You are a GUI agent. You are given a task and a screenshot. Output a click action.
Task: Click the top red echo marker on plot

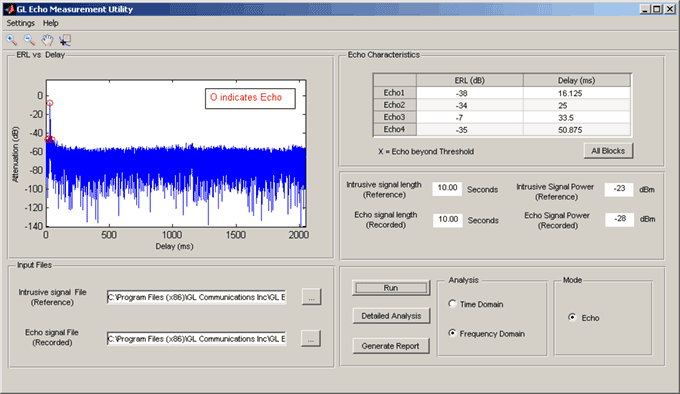tap(50, 103)
